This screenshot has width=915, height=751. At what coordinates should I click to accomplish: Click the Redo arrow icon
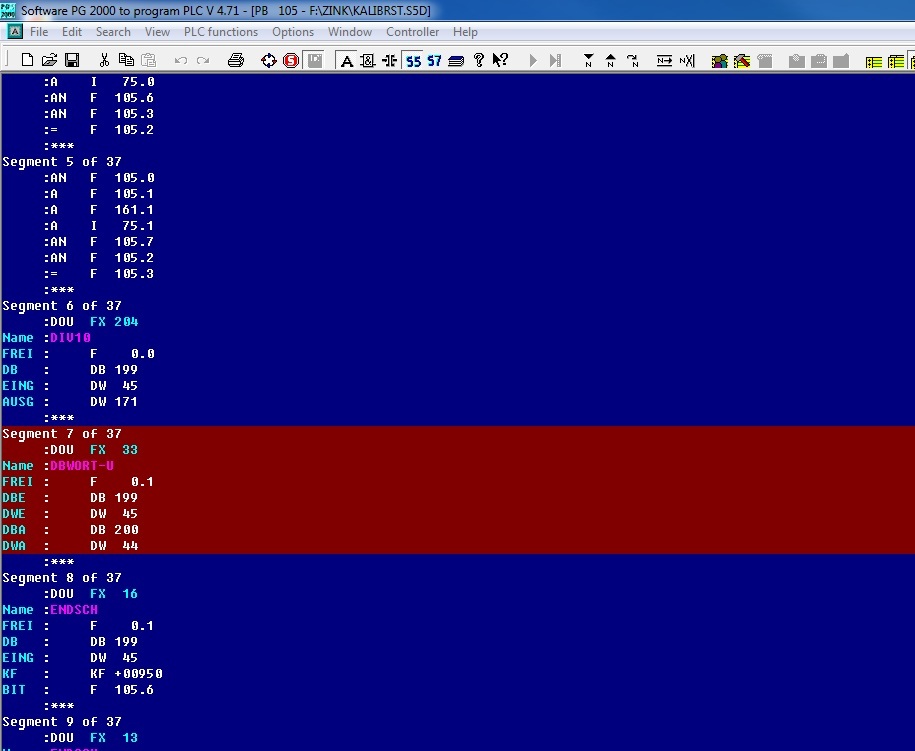tap(202, 60)
